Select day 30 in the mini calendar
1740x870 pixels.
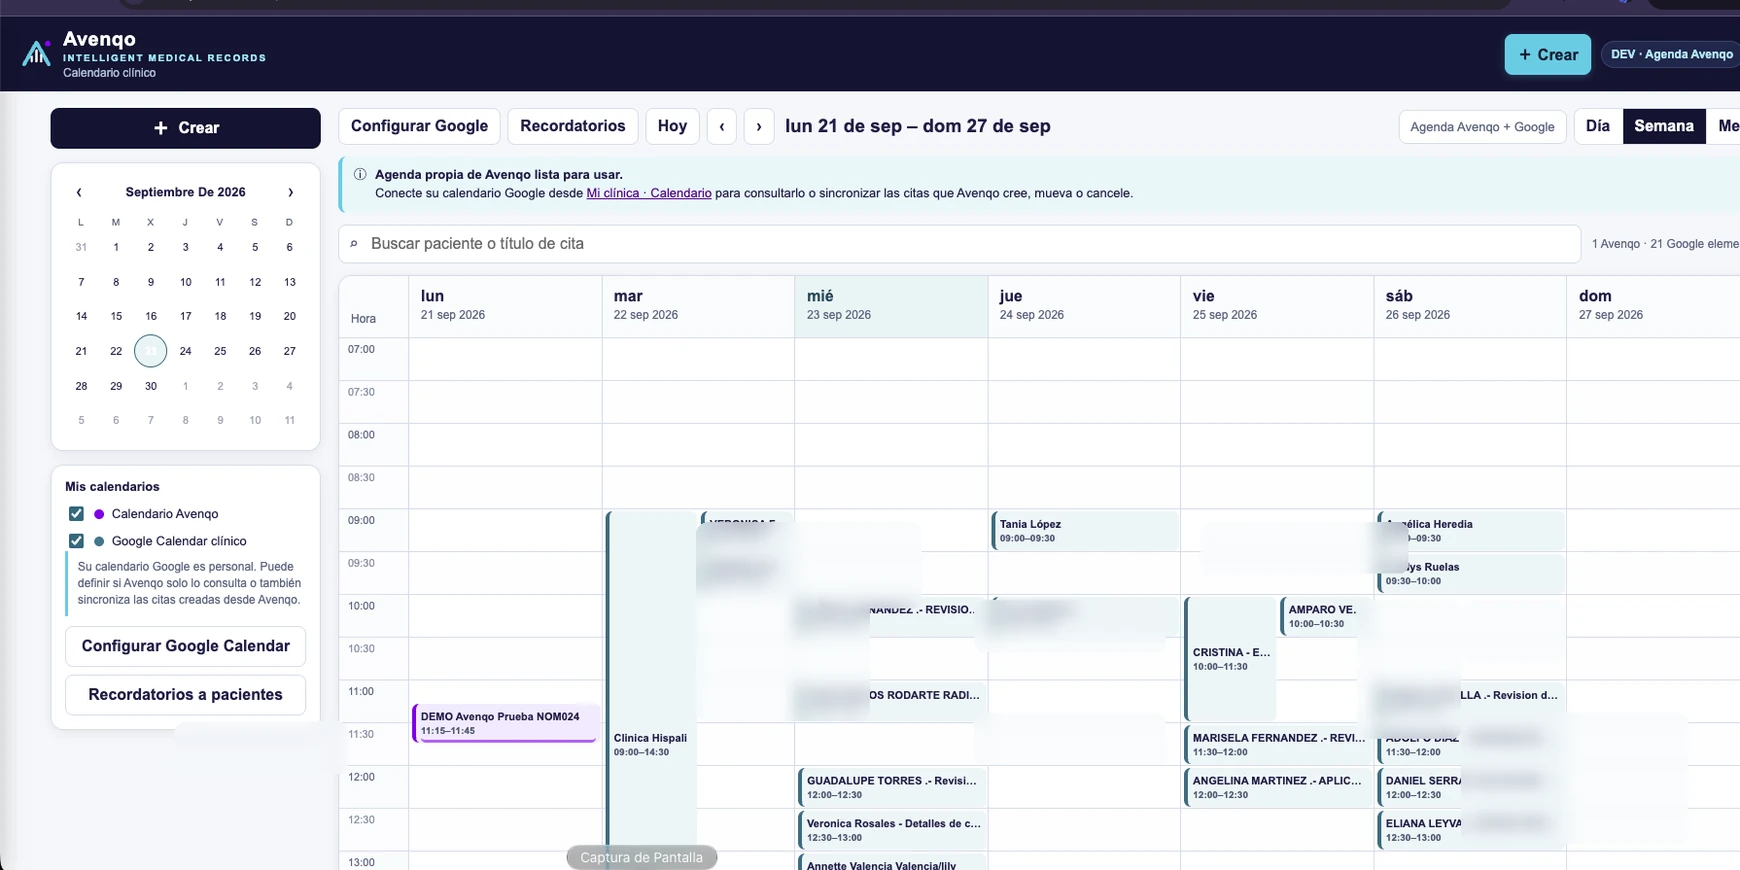pos(151,386)
